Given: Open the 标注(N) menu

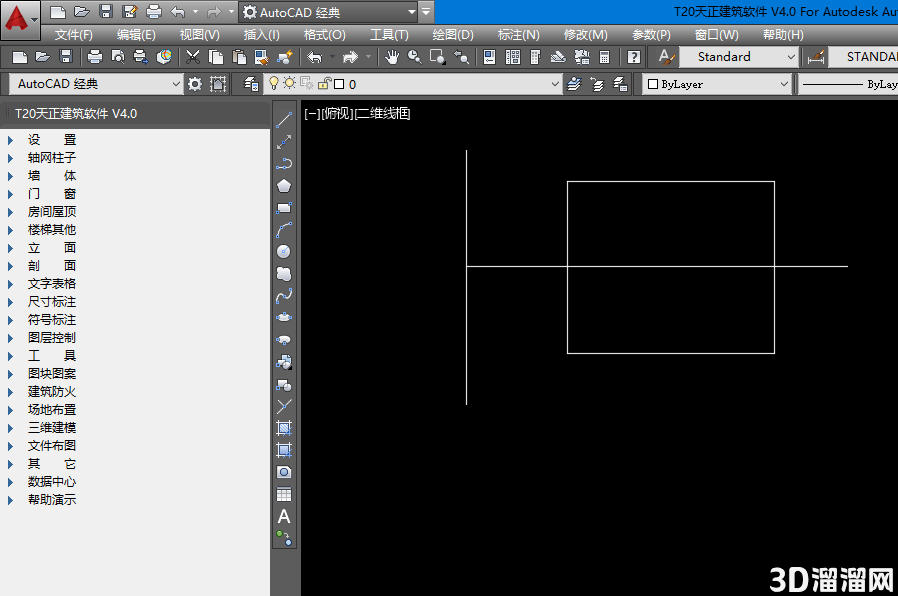Looking at the screenshot, I should click(518, 35).
